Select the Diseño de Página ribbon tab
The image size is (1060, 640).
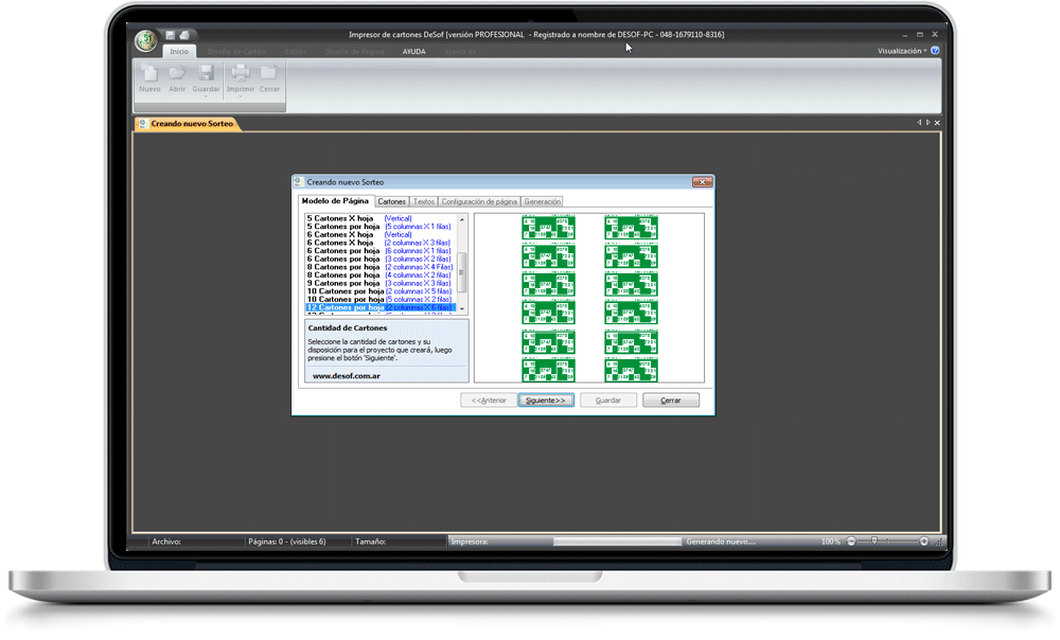tap(354, 51)
